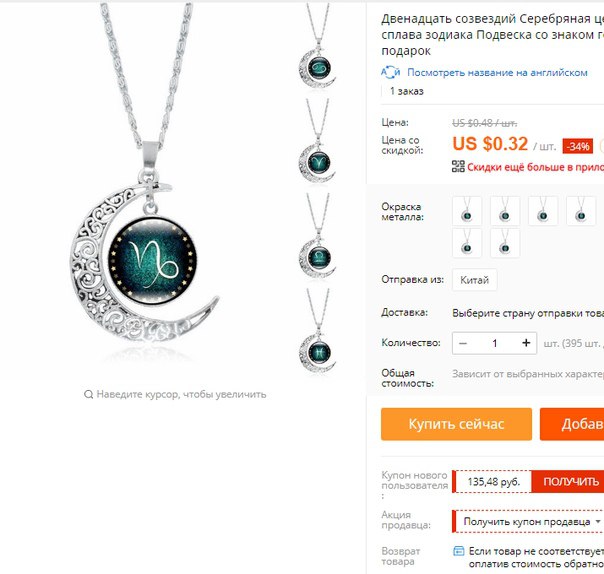
Task: Increase quantity with the plus button
Action: 526,343
